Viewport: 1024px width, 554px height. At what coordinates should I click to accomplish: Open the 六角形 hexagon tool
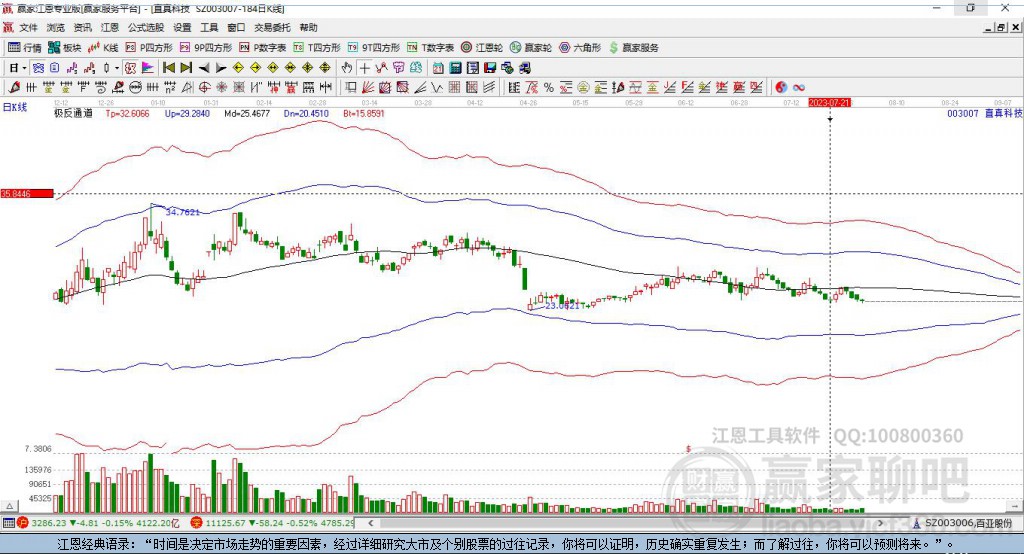[580, 48]
